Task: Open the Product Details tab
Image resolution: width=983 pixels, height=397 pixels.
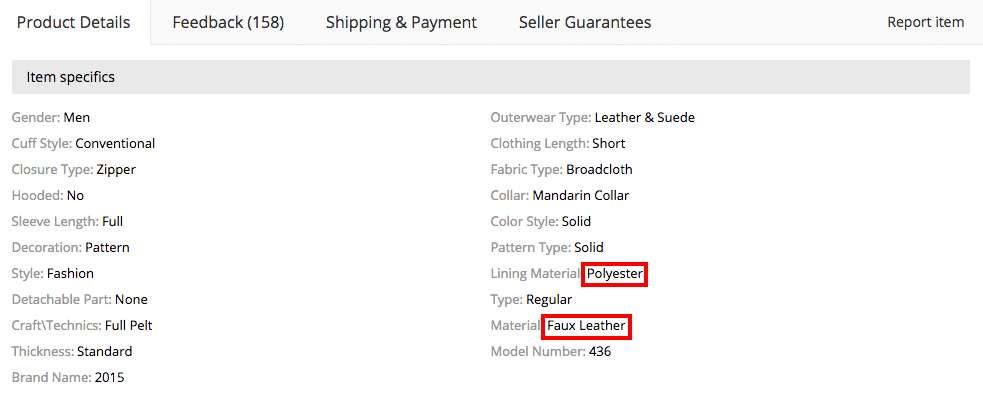Action: pos(74,23)
